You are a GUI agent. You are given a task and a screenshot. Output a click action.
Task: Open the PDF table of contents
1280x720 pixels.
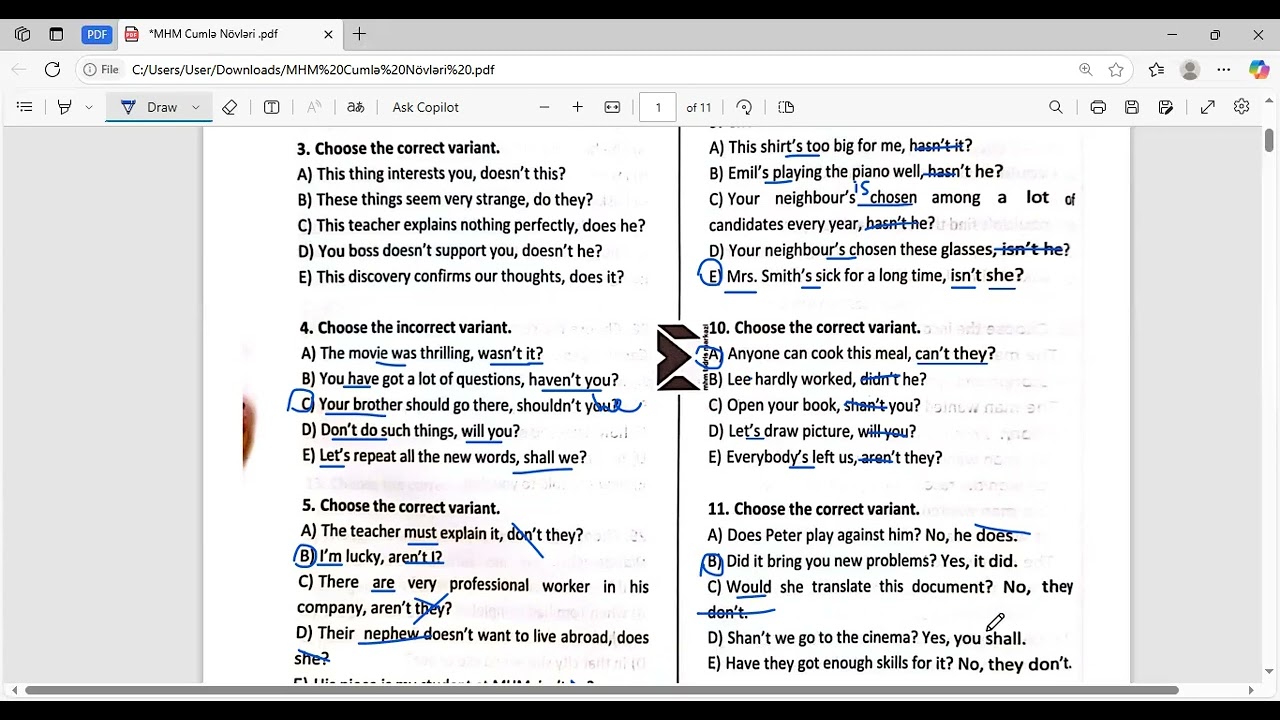click(x=25, y=107)
